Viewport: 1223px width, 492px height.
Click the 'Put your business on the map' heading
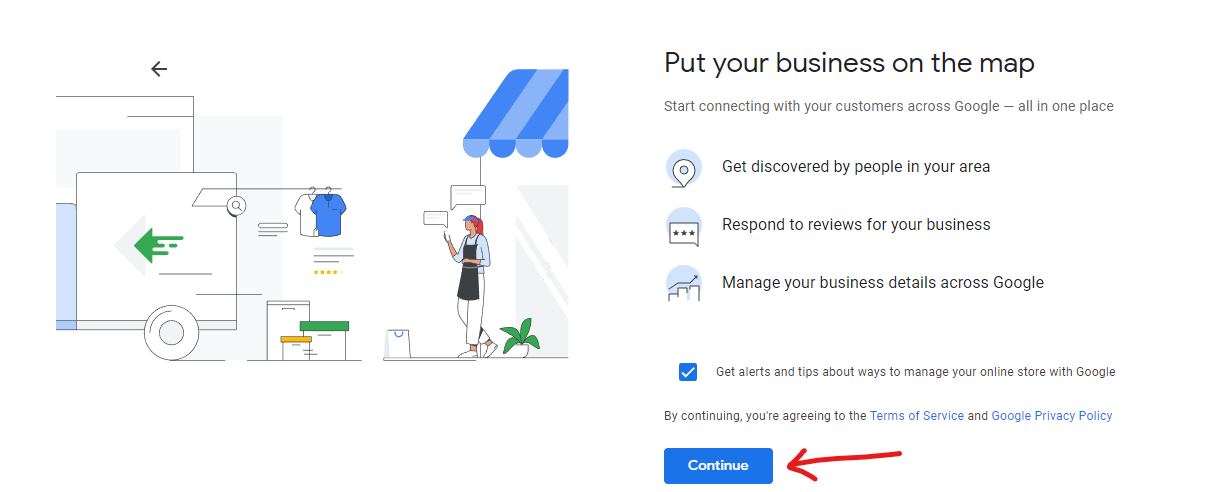click(849, 64)
